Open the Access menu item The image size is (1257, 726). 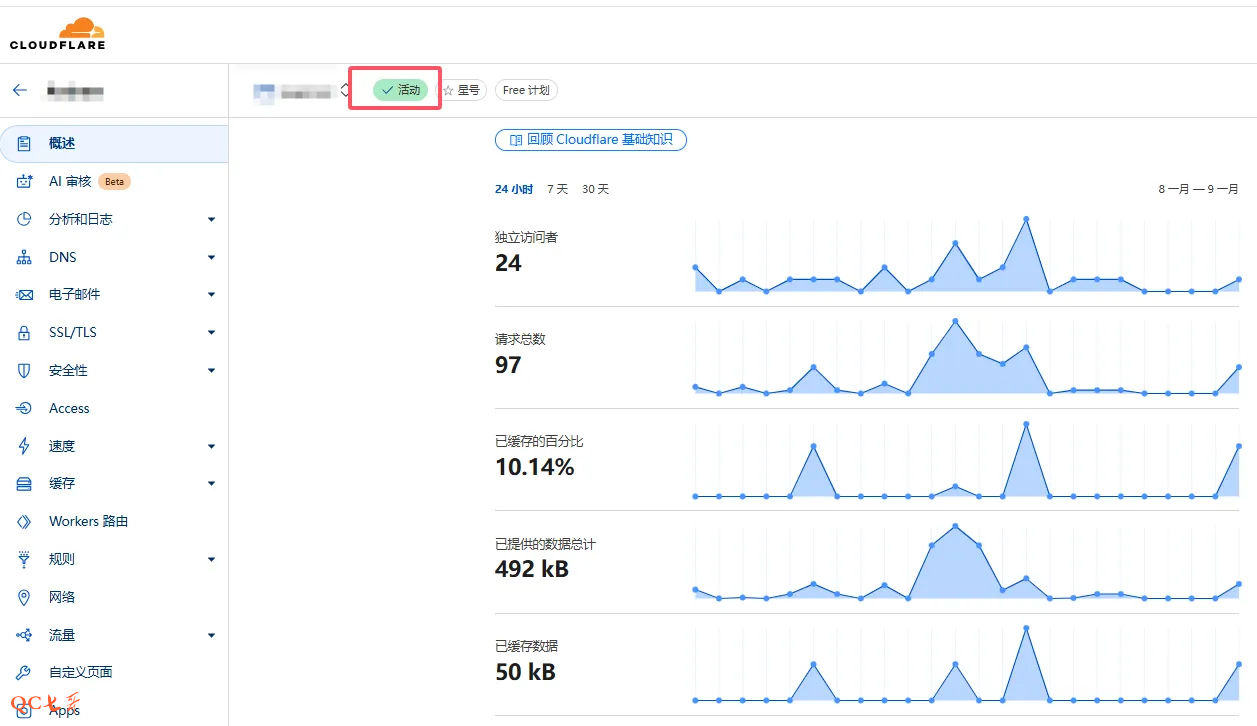pos(69,408)
